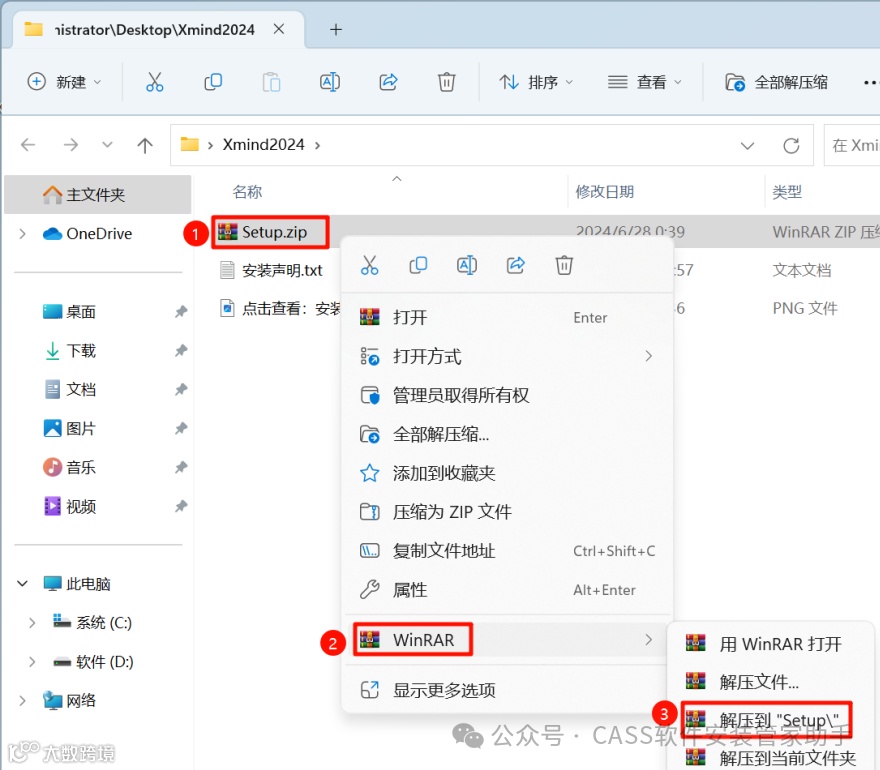Click the Share icon in the Explorer toolbar
Viewport: 880px width, 770px height.
coord(388,82)
